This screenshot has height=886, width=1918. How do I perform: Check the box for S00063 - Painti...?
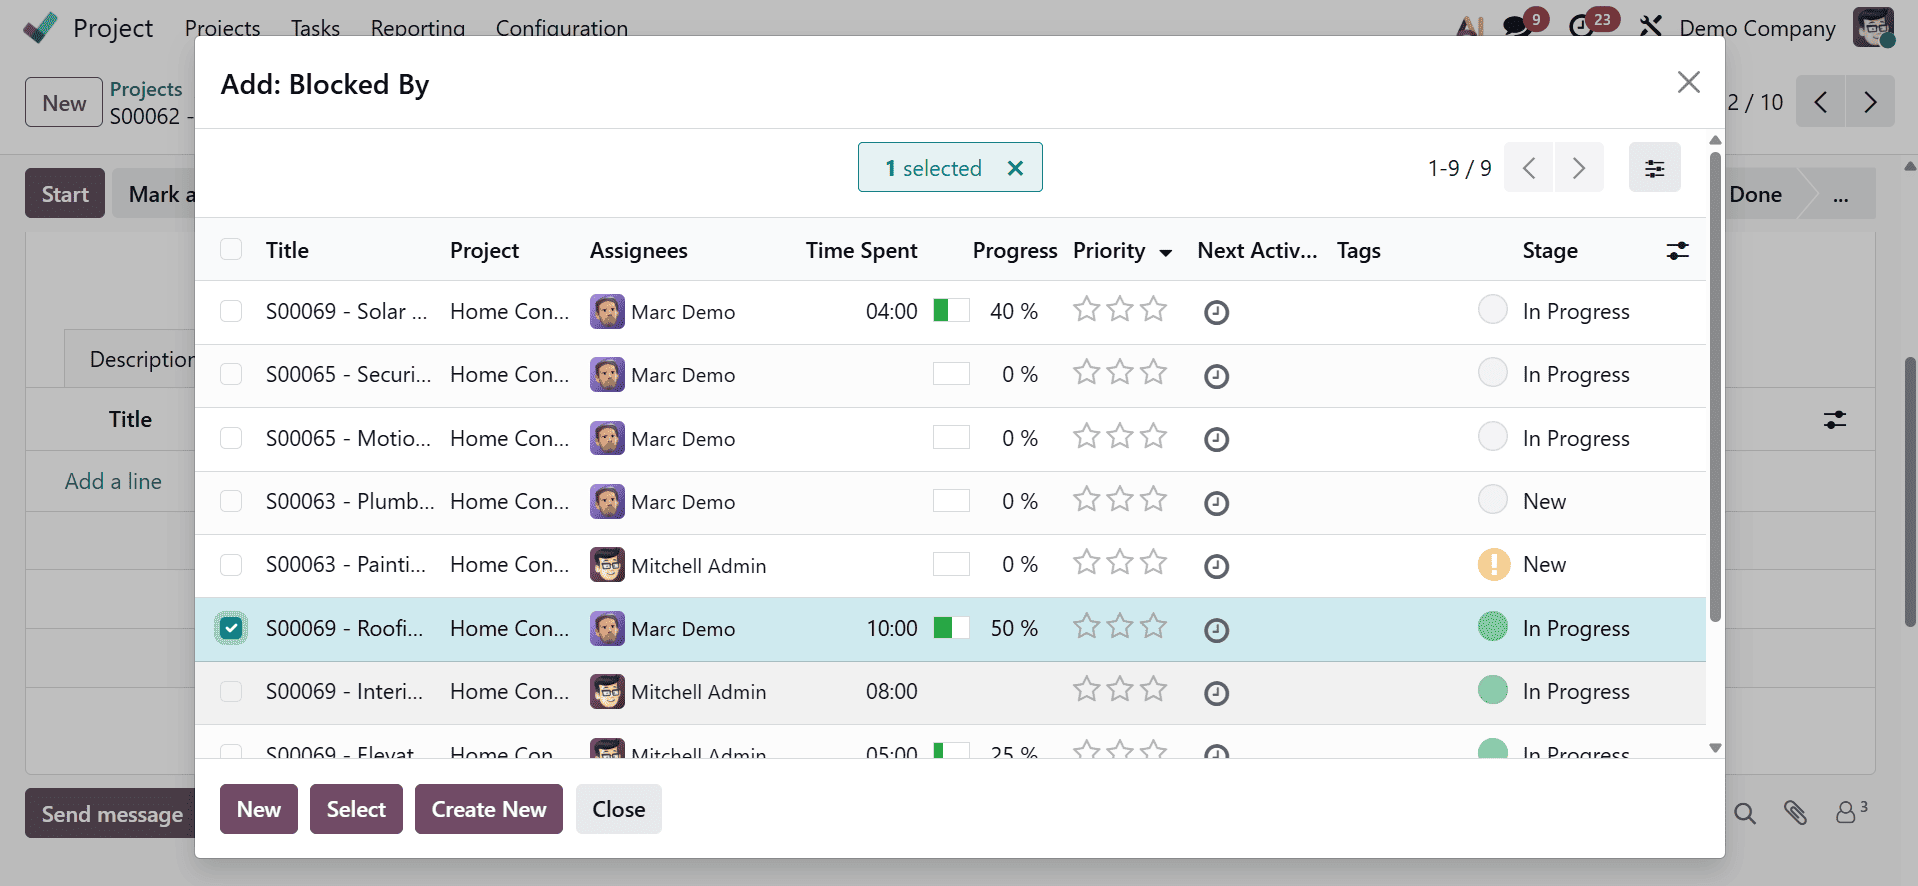point(231,565)
